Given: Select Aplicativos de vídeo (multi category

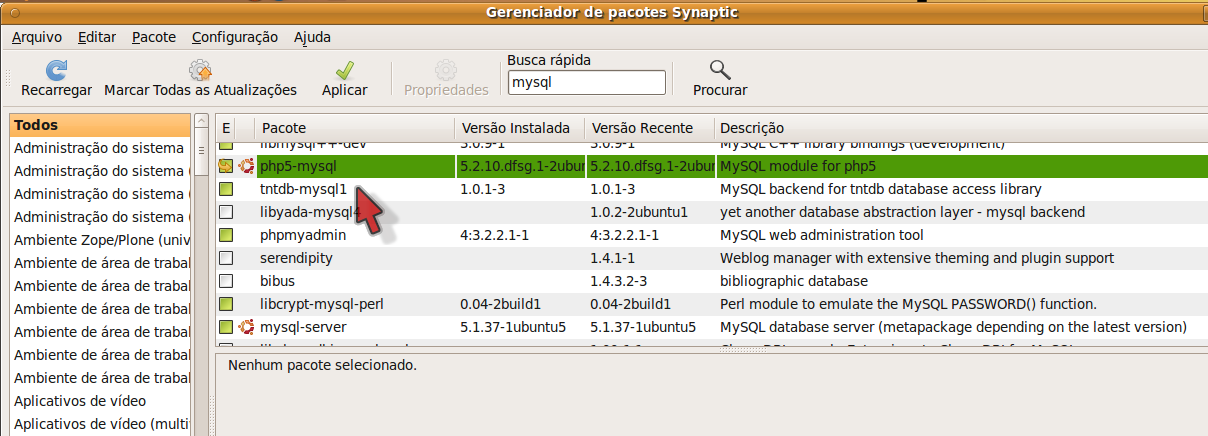Looking at the screenshot, I should coord(100,424).
